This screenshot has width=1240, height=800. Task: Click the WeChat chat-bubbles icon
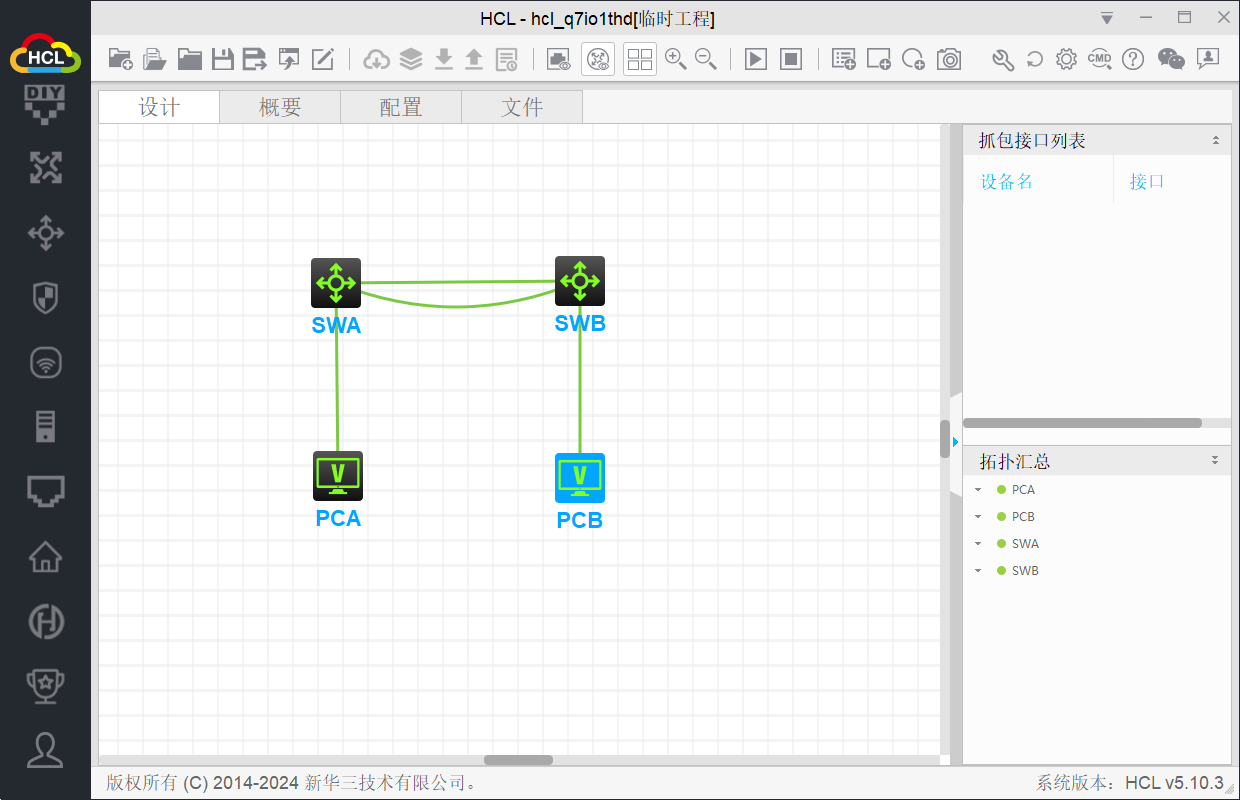[1171, 59]
